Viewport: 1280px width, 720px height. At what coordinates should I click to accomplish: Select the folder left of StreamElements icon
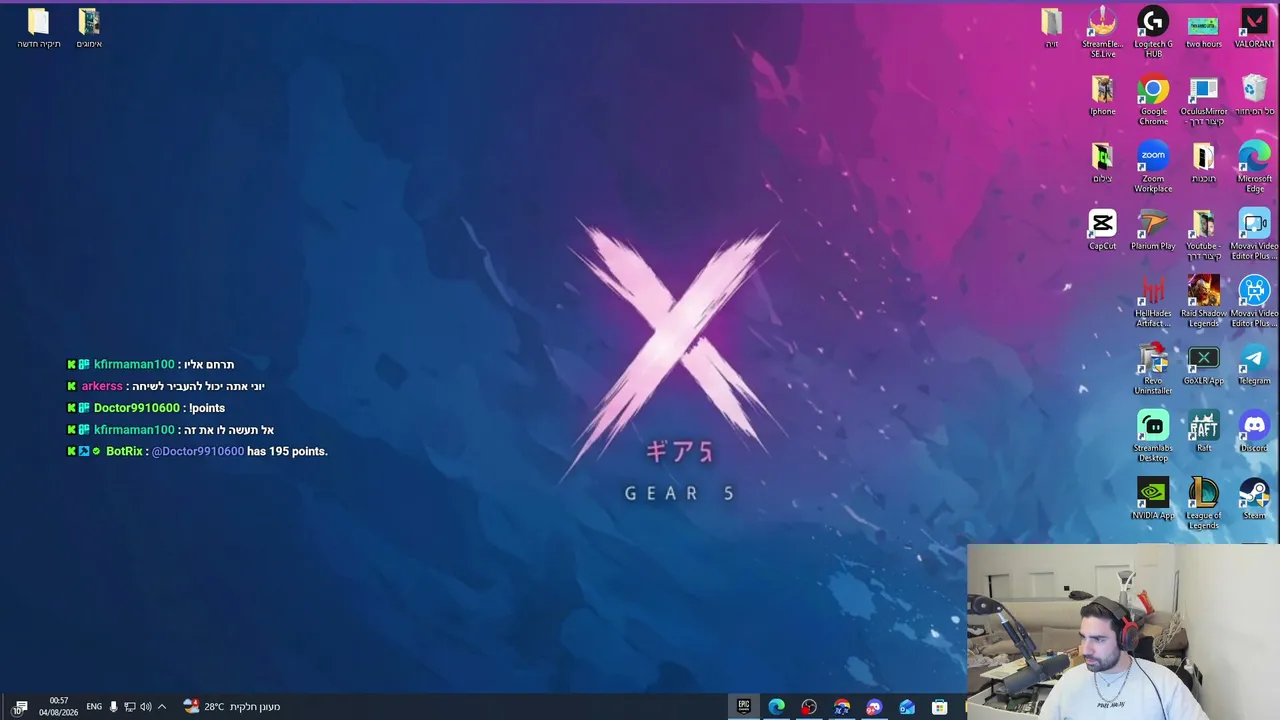pyautogui.click(x=1051, y=29)
